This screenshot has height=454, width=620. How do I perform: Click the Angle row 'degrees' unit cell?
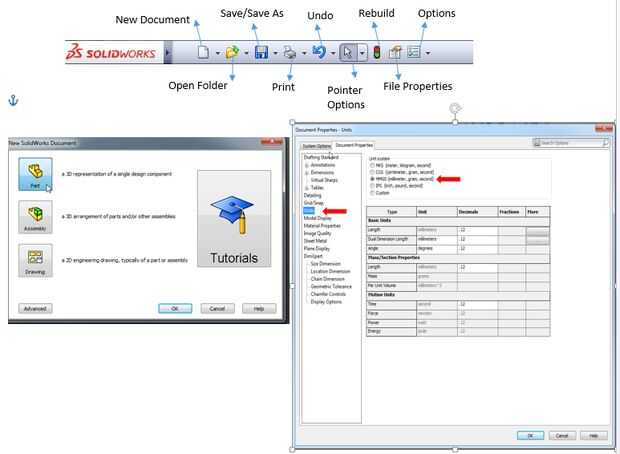[437, 249]
